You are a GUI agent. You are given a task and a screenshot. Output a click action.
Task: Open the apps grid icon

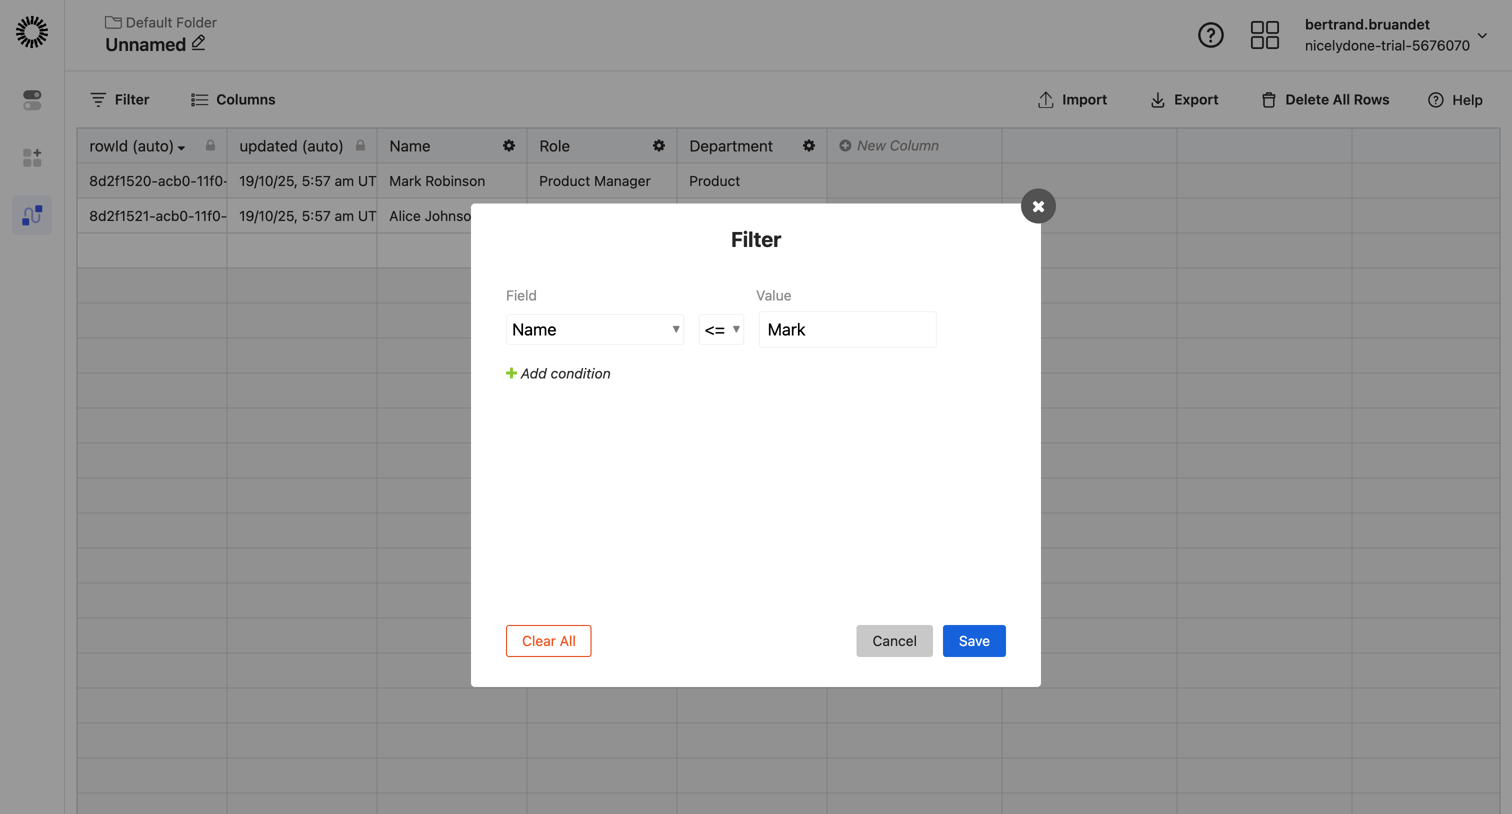point(1265,35)
